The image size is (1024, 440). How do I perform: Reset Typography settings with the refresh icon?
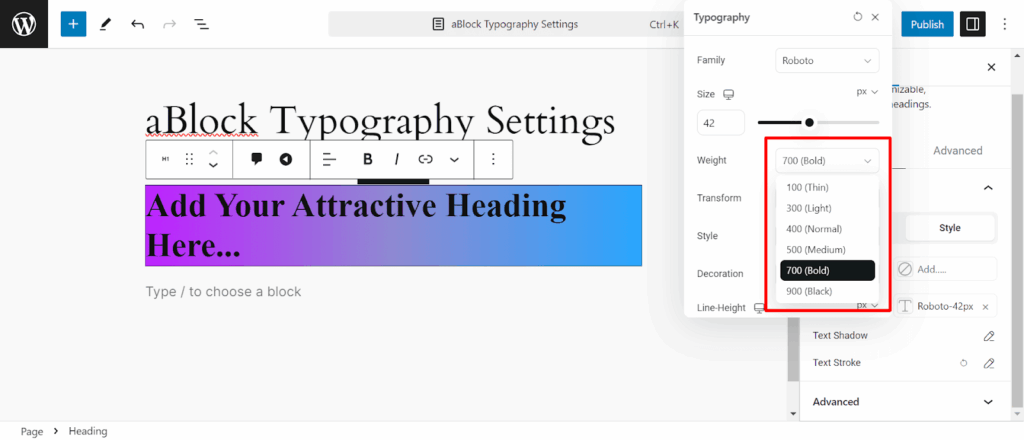pyautogui.click(x=857, y=17)
